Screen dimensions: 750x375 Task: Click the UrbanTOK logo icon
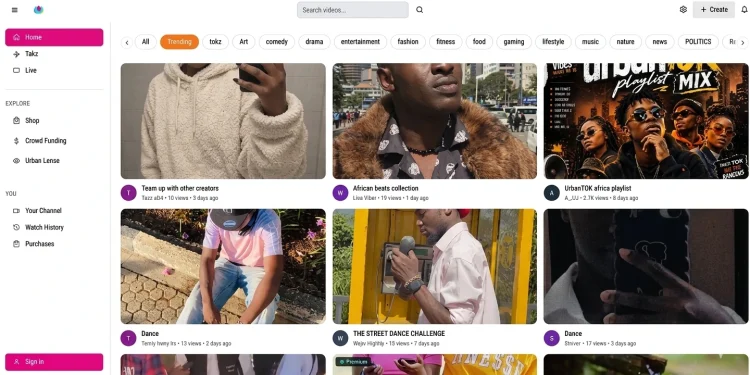(38, 10)
